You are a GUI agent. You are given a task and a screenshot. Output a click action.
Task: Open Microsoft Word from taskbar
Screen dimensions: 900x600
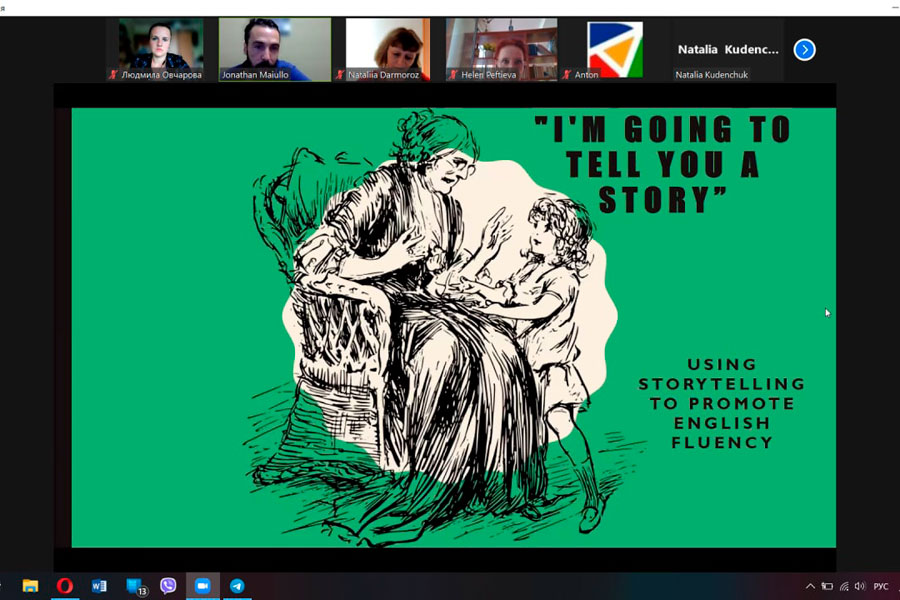coord(99,586)
